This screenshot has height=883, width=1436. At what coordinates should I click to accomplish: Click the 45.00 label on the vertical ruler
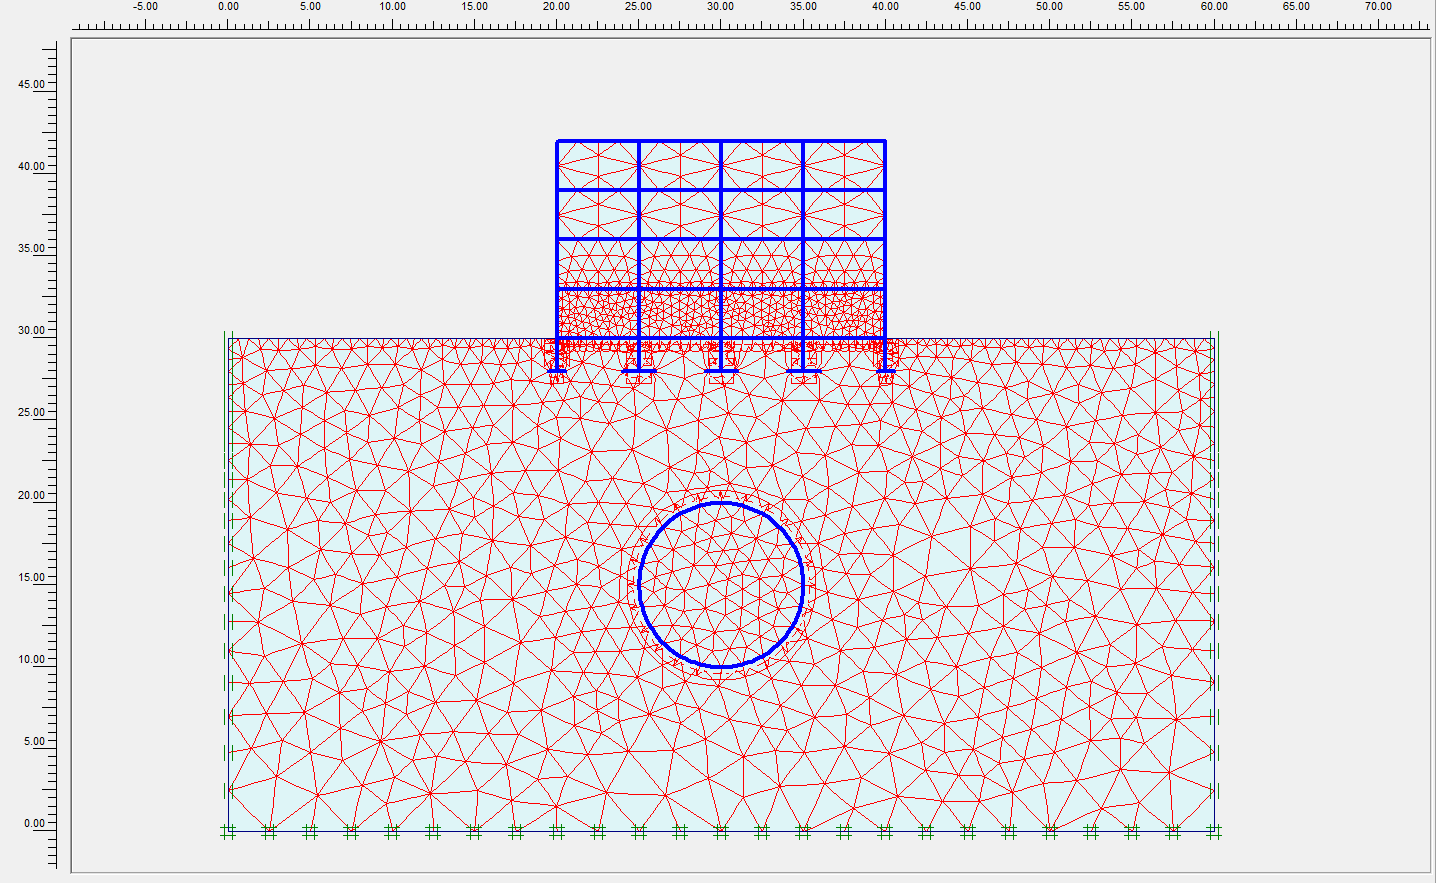click(x=31, y=84)
